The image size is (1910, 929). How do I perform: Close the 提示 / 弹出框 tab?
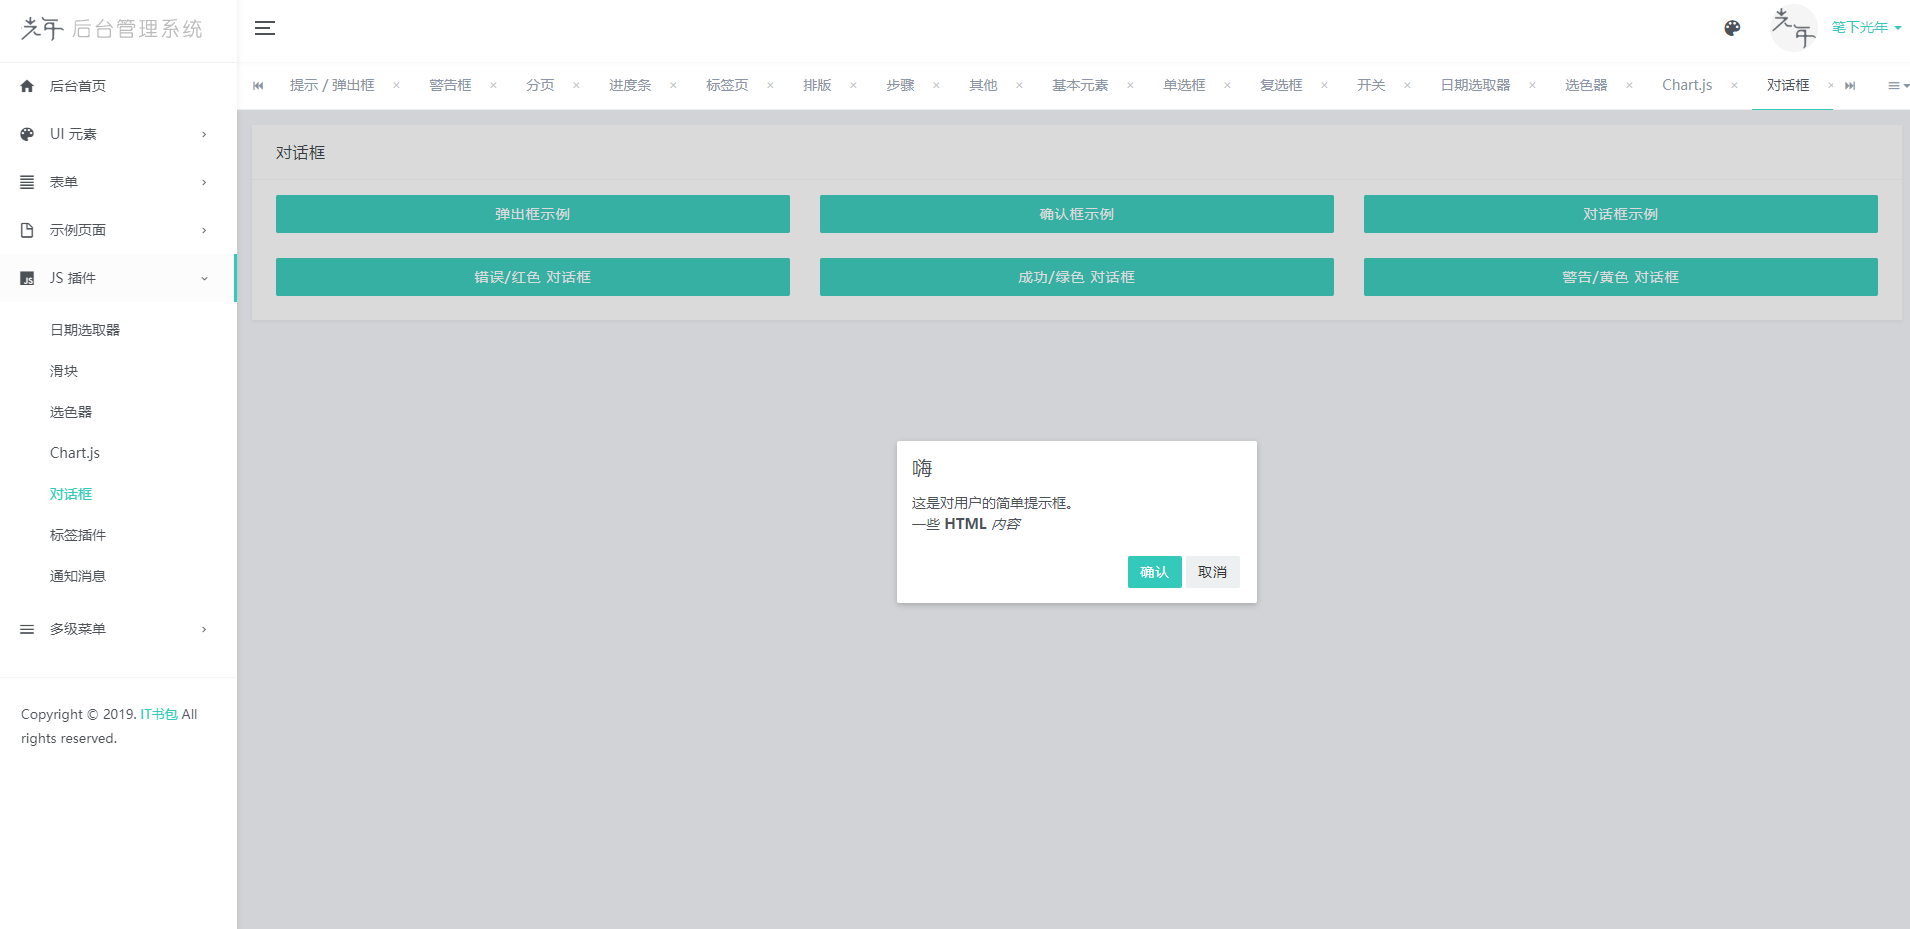coord(396,85)
